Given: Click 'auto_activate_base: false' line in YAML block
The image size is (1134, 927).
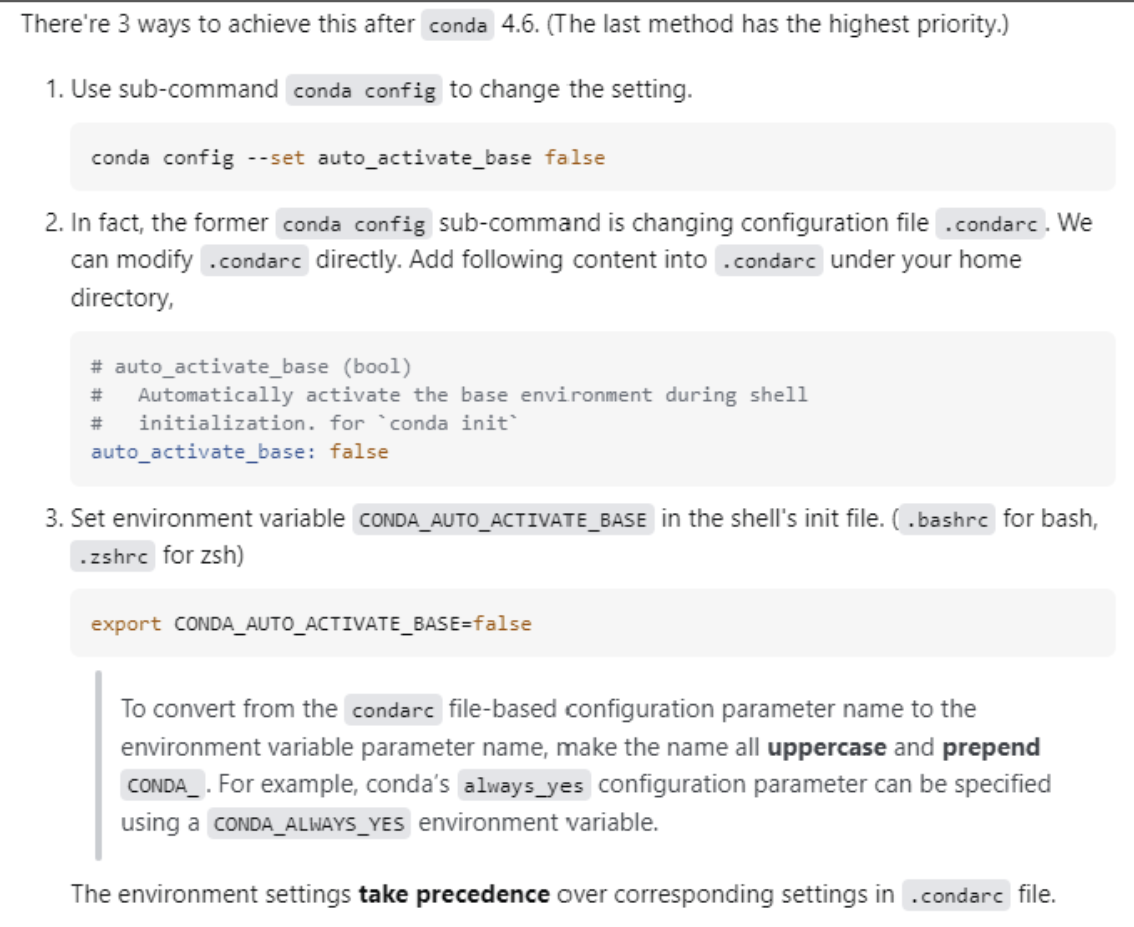Looking at the screenshot, I should pos(239,452).
